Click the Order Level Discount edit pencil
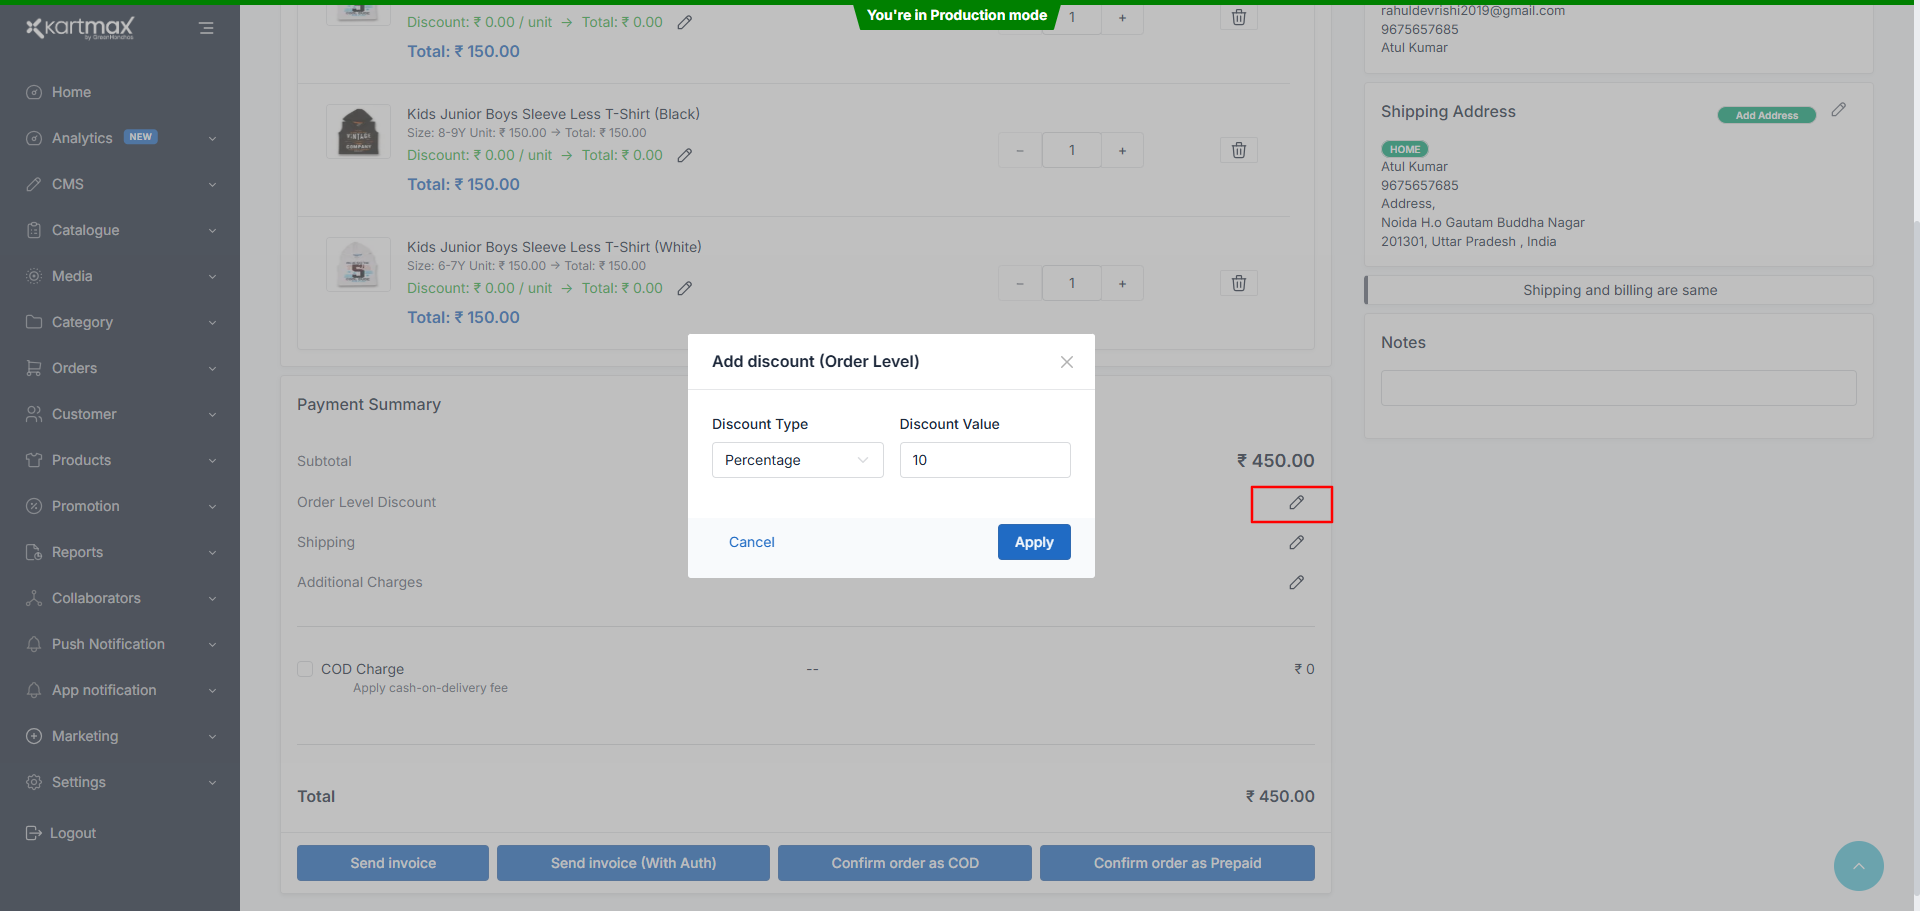The height and width of the screenshot is (911, 1920). (x=1296, y=503)
